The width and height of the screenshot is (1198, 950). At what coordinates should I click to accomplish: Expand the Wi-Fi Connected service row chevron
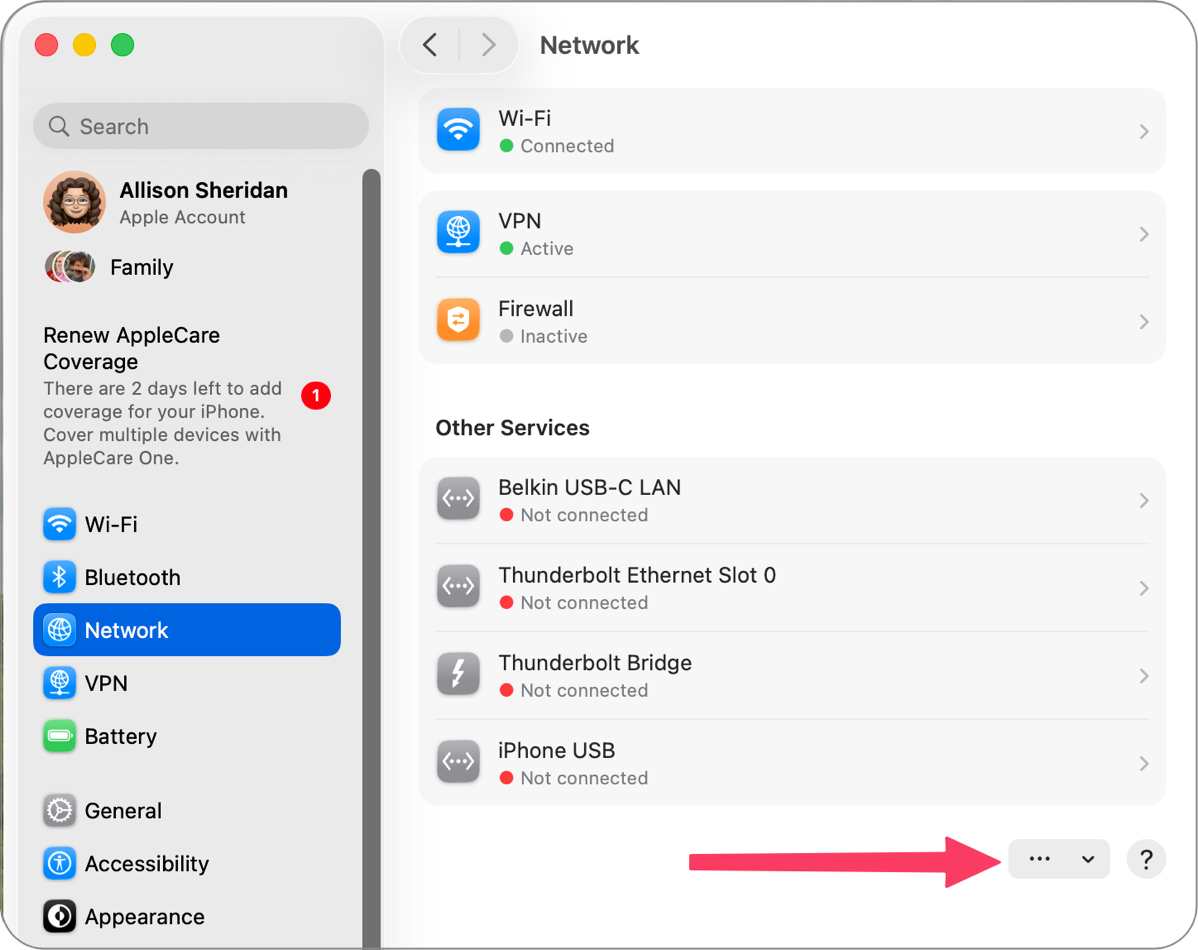point(1143,131)
